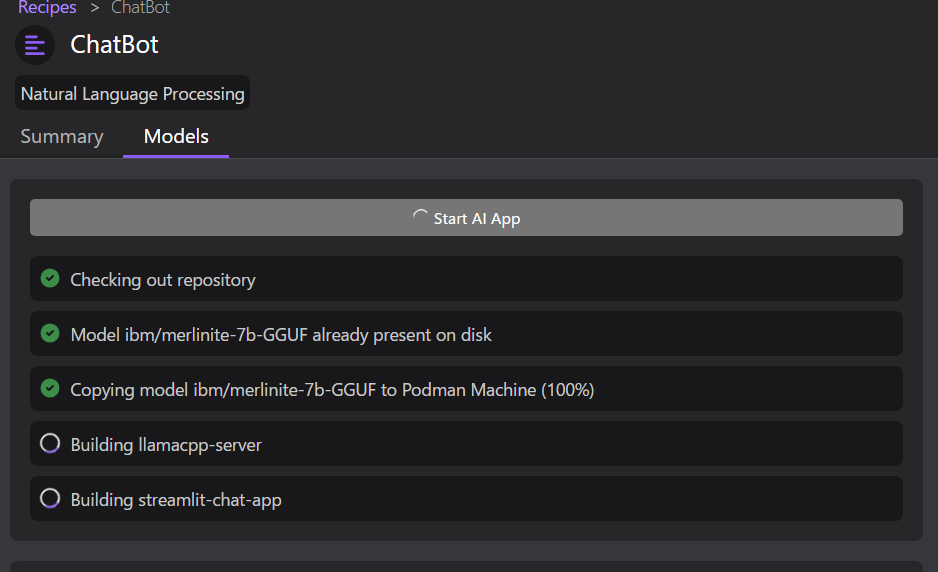Click the breadcrumb separator arrow

[95, 8]
